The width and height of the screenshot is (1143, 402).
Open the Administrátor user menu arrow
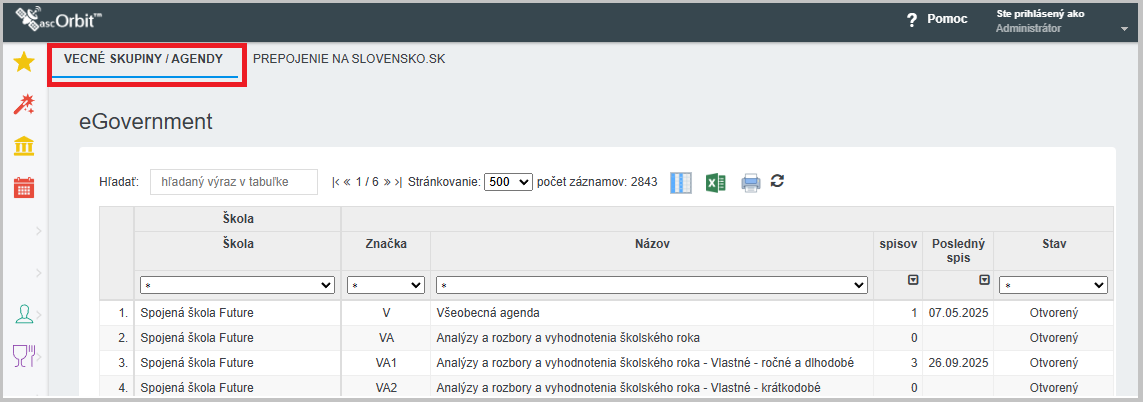[1123, 29]
